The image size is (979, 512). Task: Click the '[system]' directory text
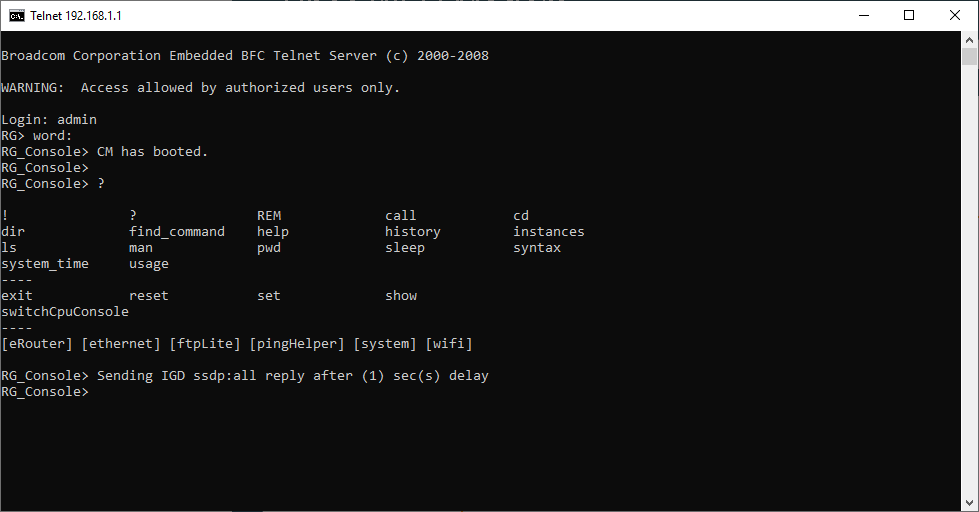click(385, 344)
